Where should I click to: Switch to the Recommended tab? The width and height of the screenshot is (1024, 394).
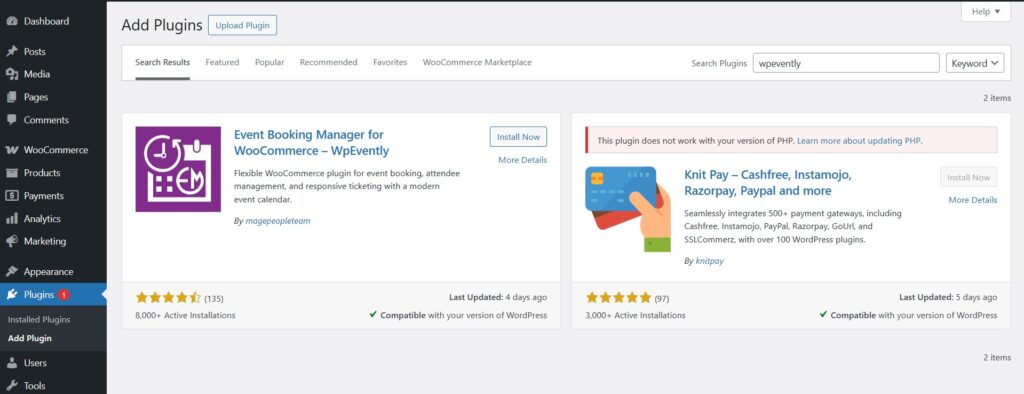[328, 63]
